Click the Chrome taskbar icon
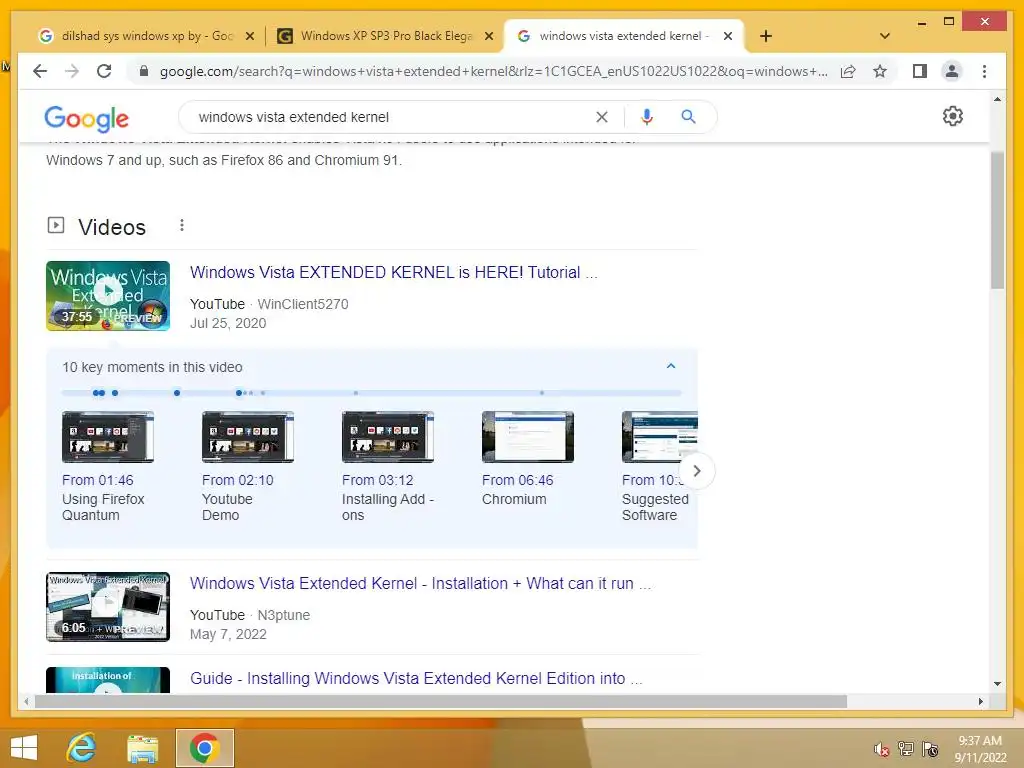The width and height of the screenshot is (1024, 768). (x=204, y=748)
